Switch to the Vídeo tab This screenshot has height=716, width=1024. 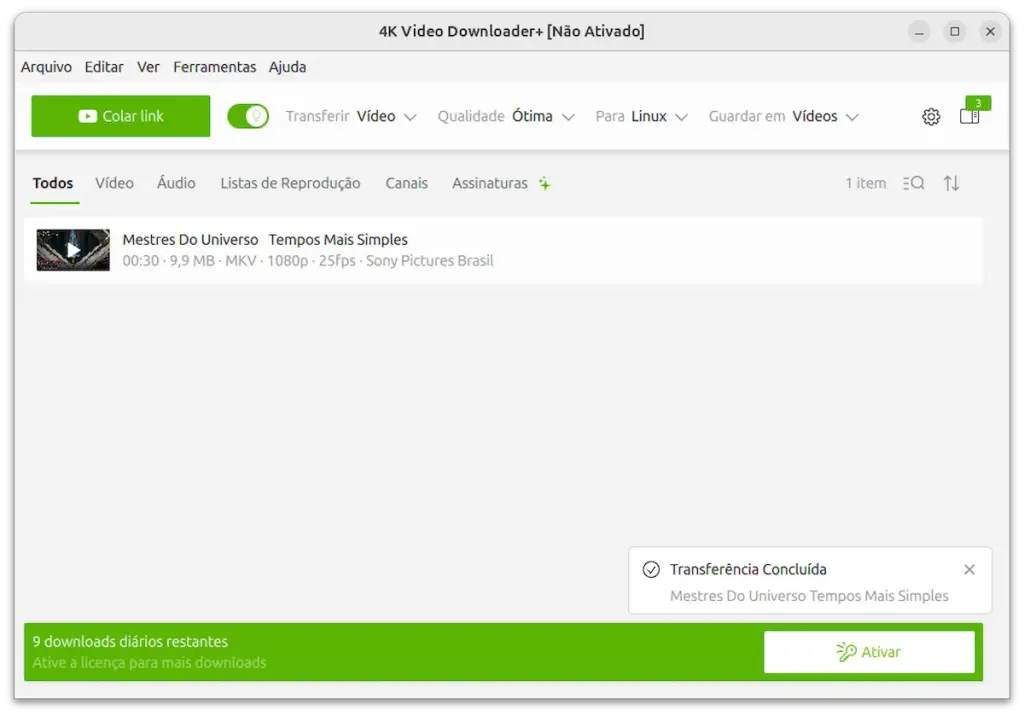point(114,184)
